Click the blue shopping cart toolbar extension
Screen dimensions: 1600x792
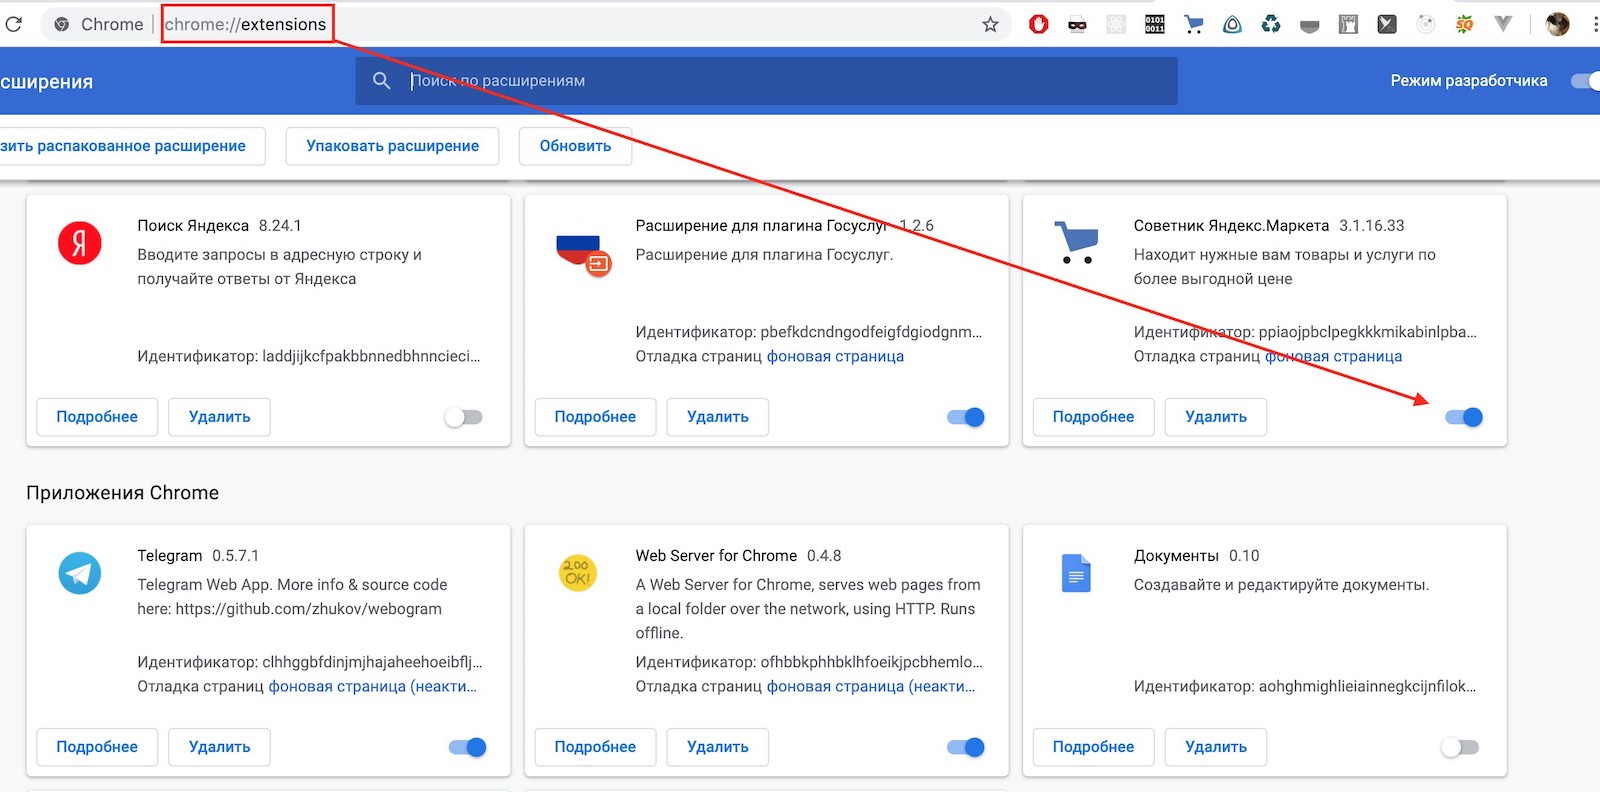(x=1193, y=24)
